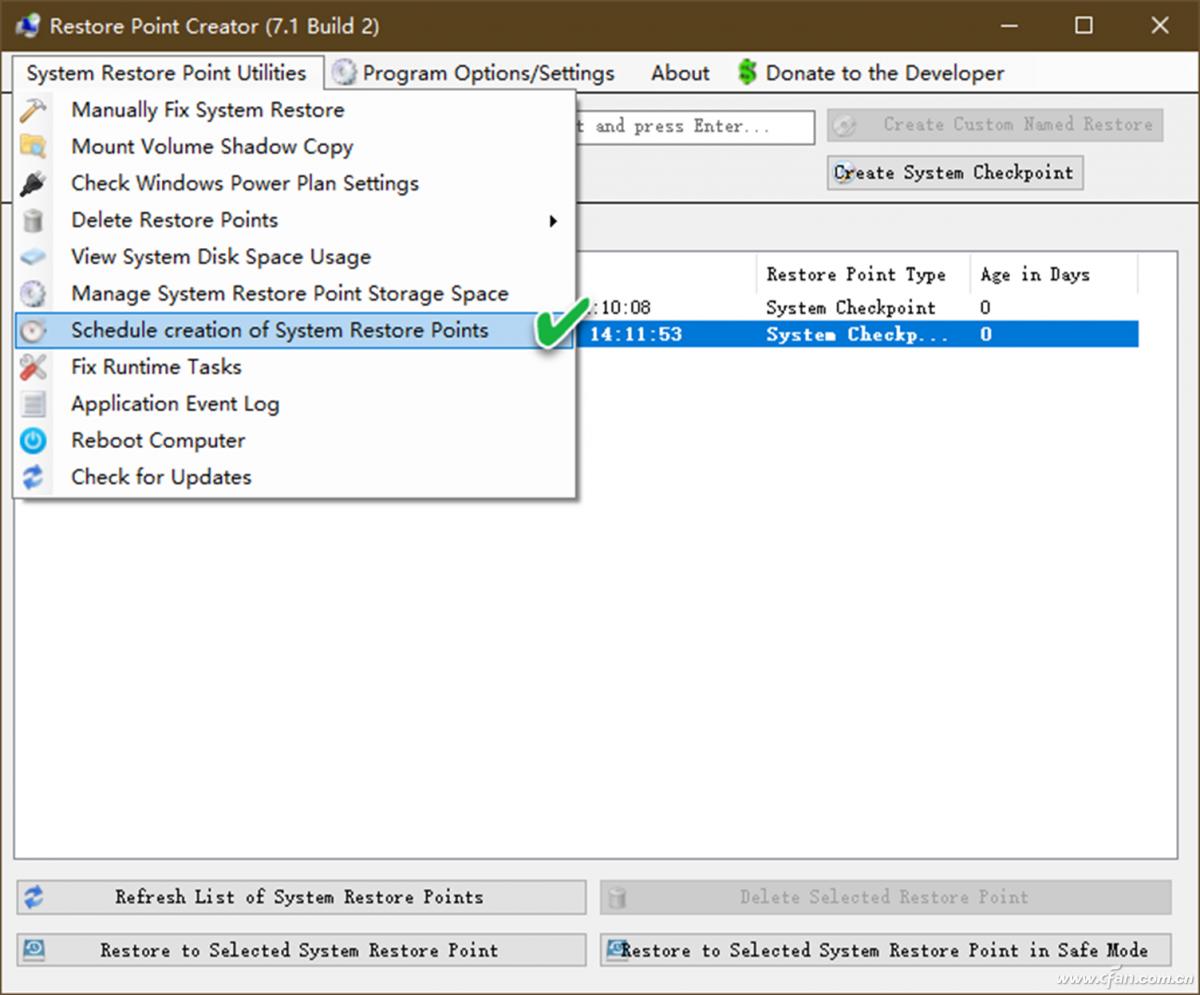Image resolution: width=1200 pixels, height=995 pixels.
Task: Choose Schedule creation of System Restore Points
Action: [280, 331]
